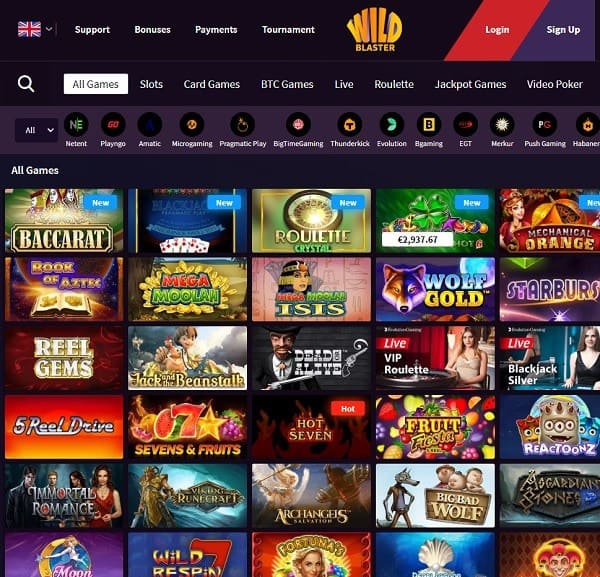Filter by Bgaming provider icon

(429, 124)
